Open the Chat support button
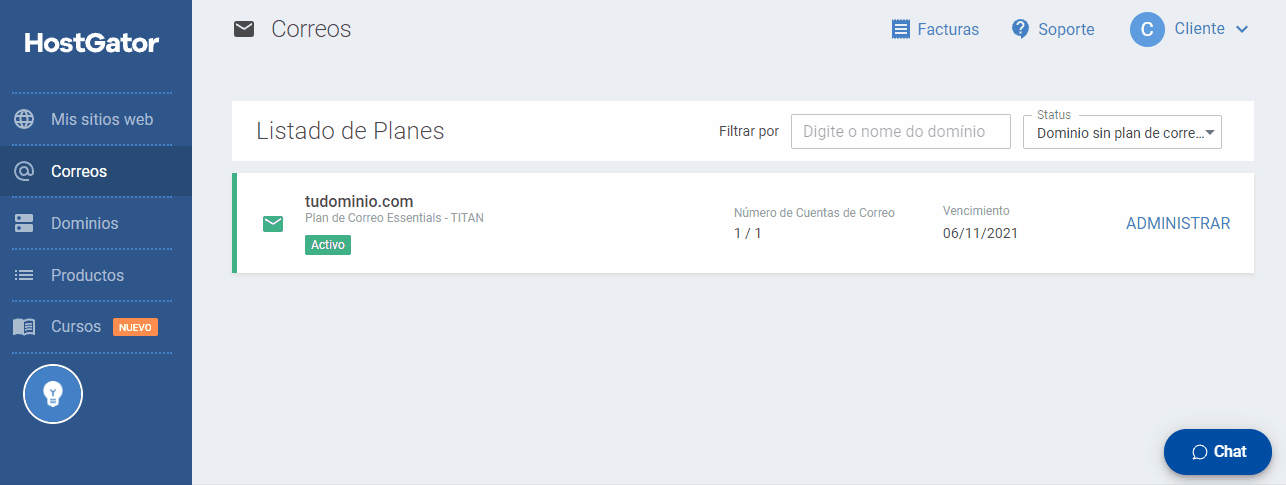Image resolution: width=1286 pixels, height=485 pixels. coord(1218,452)
